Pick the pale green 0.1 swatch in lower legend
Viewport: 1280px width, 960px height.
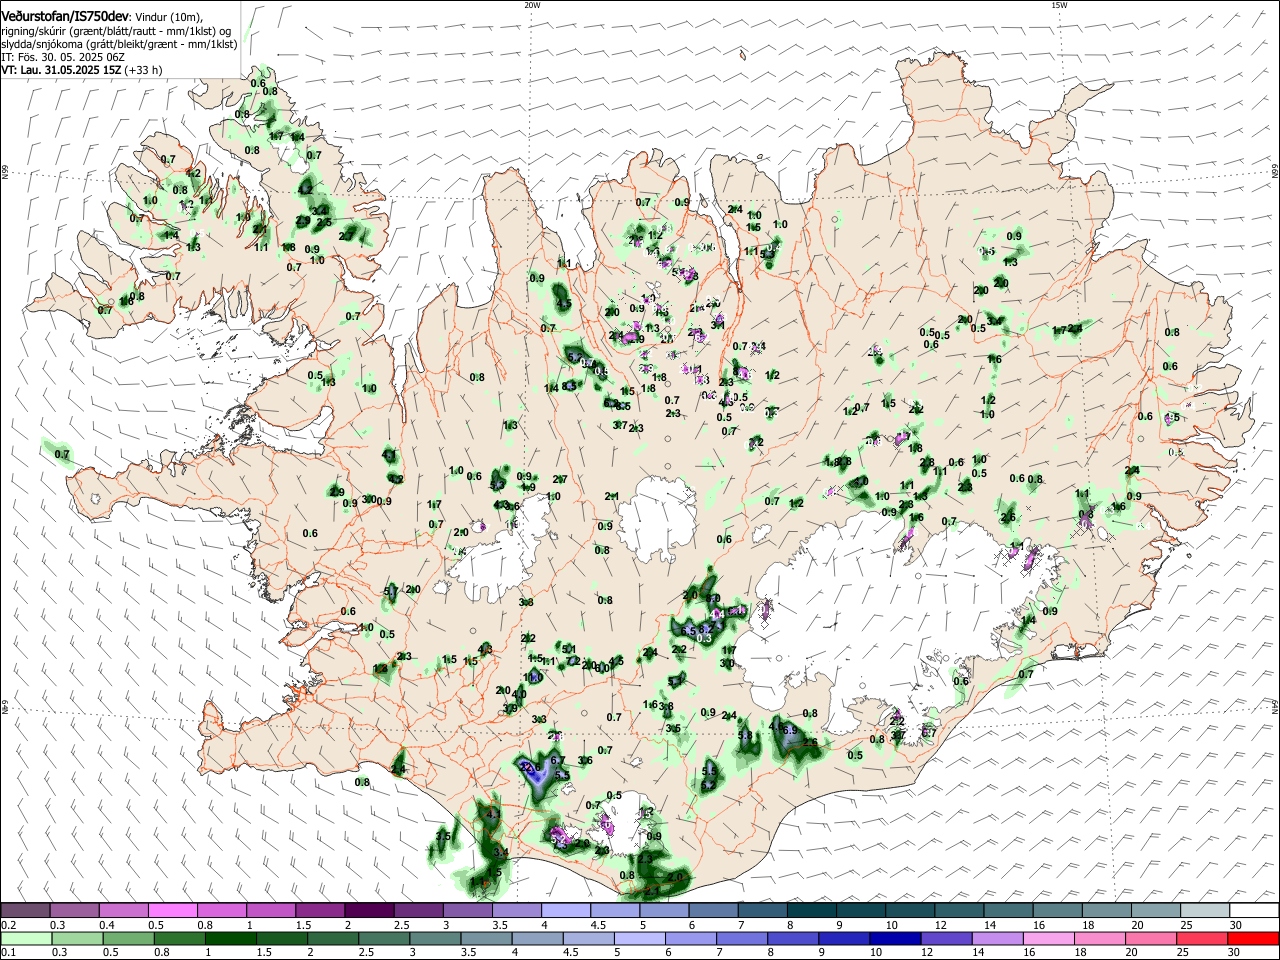[x=25, y=938]
